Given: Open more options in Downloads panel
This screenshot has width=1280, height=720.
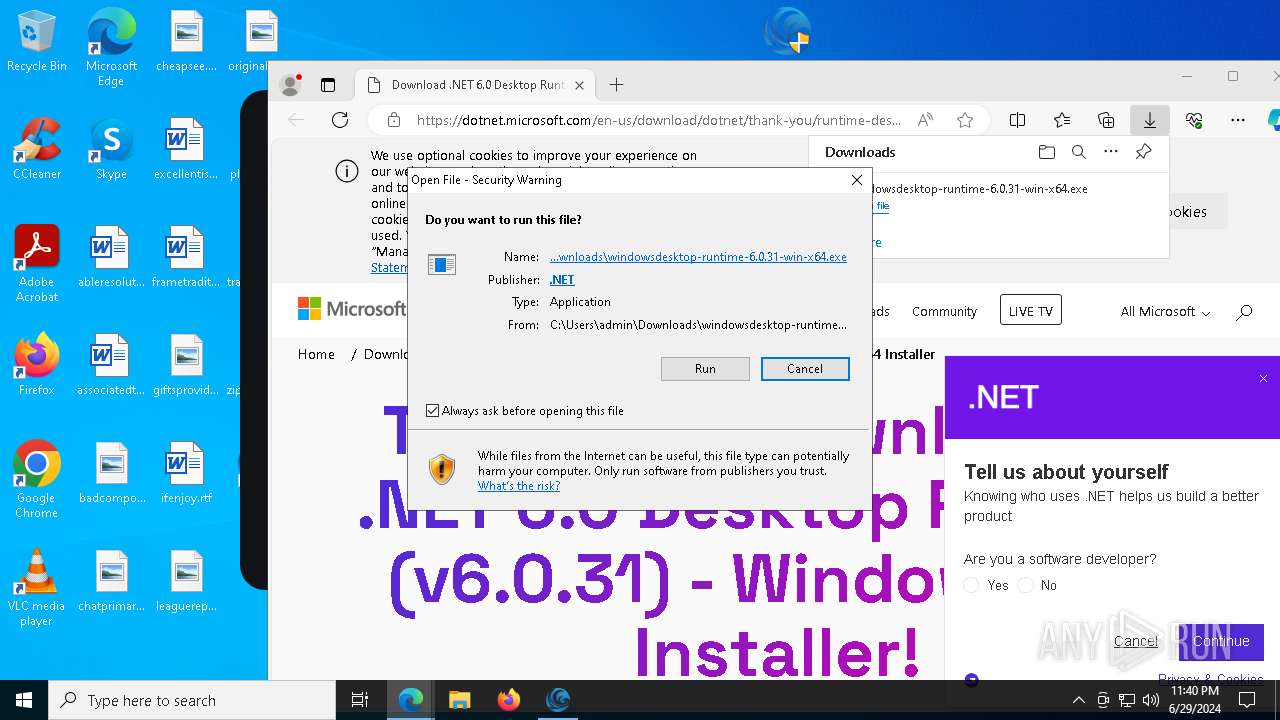Looking at the screenshot, I should tap(1110, 152).
